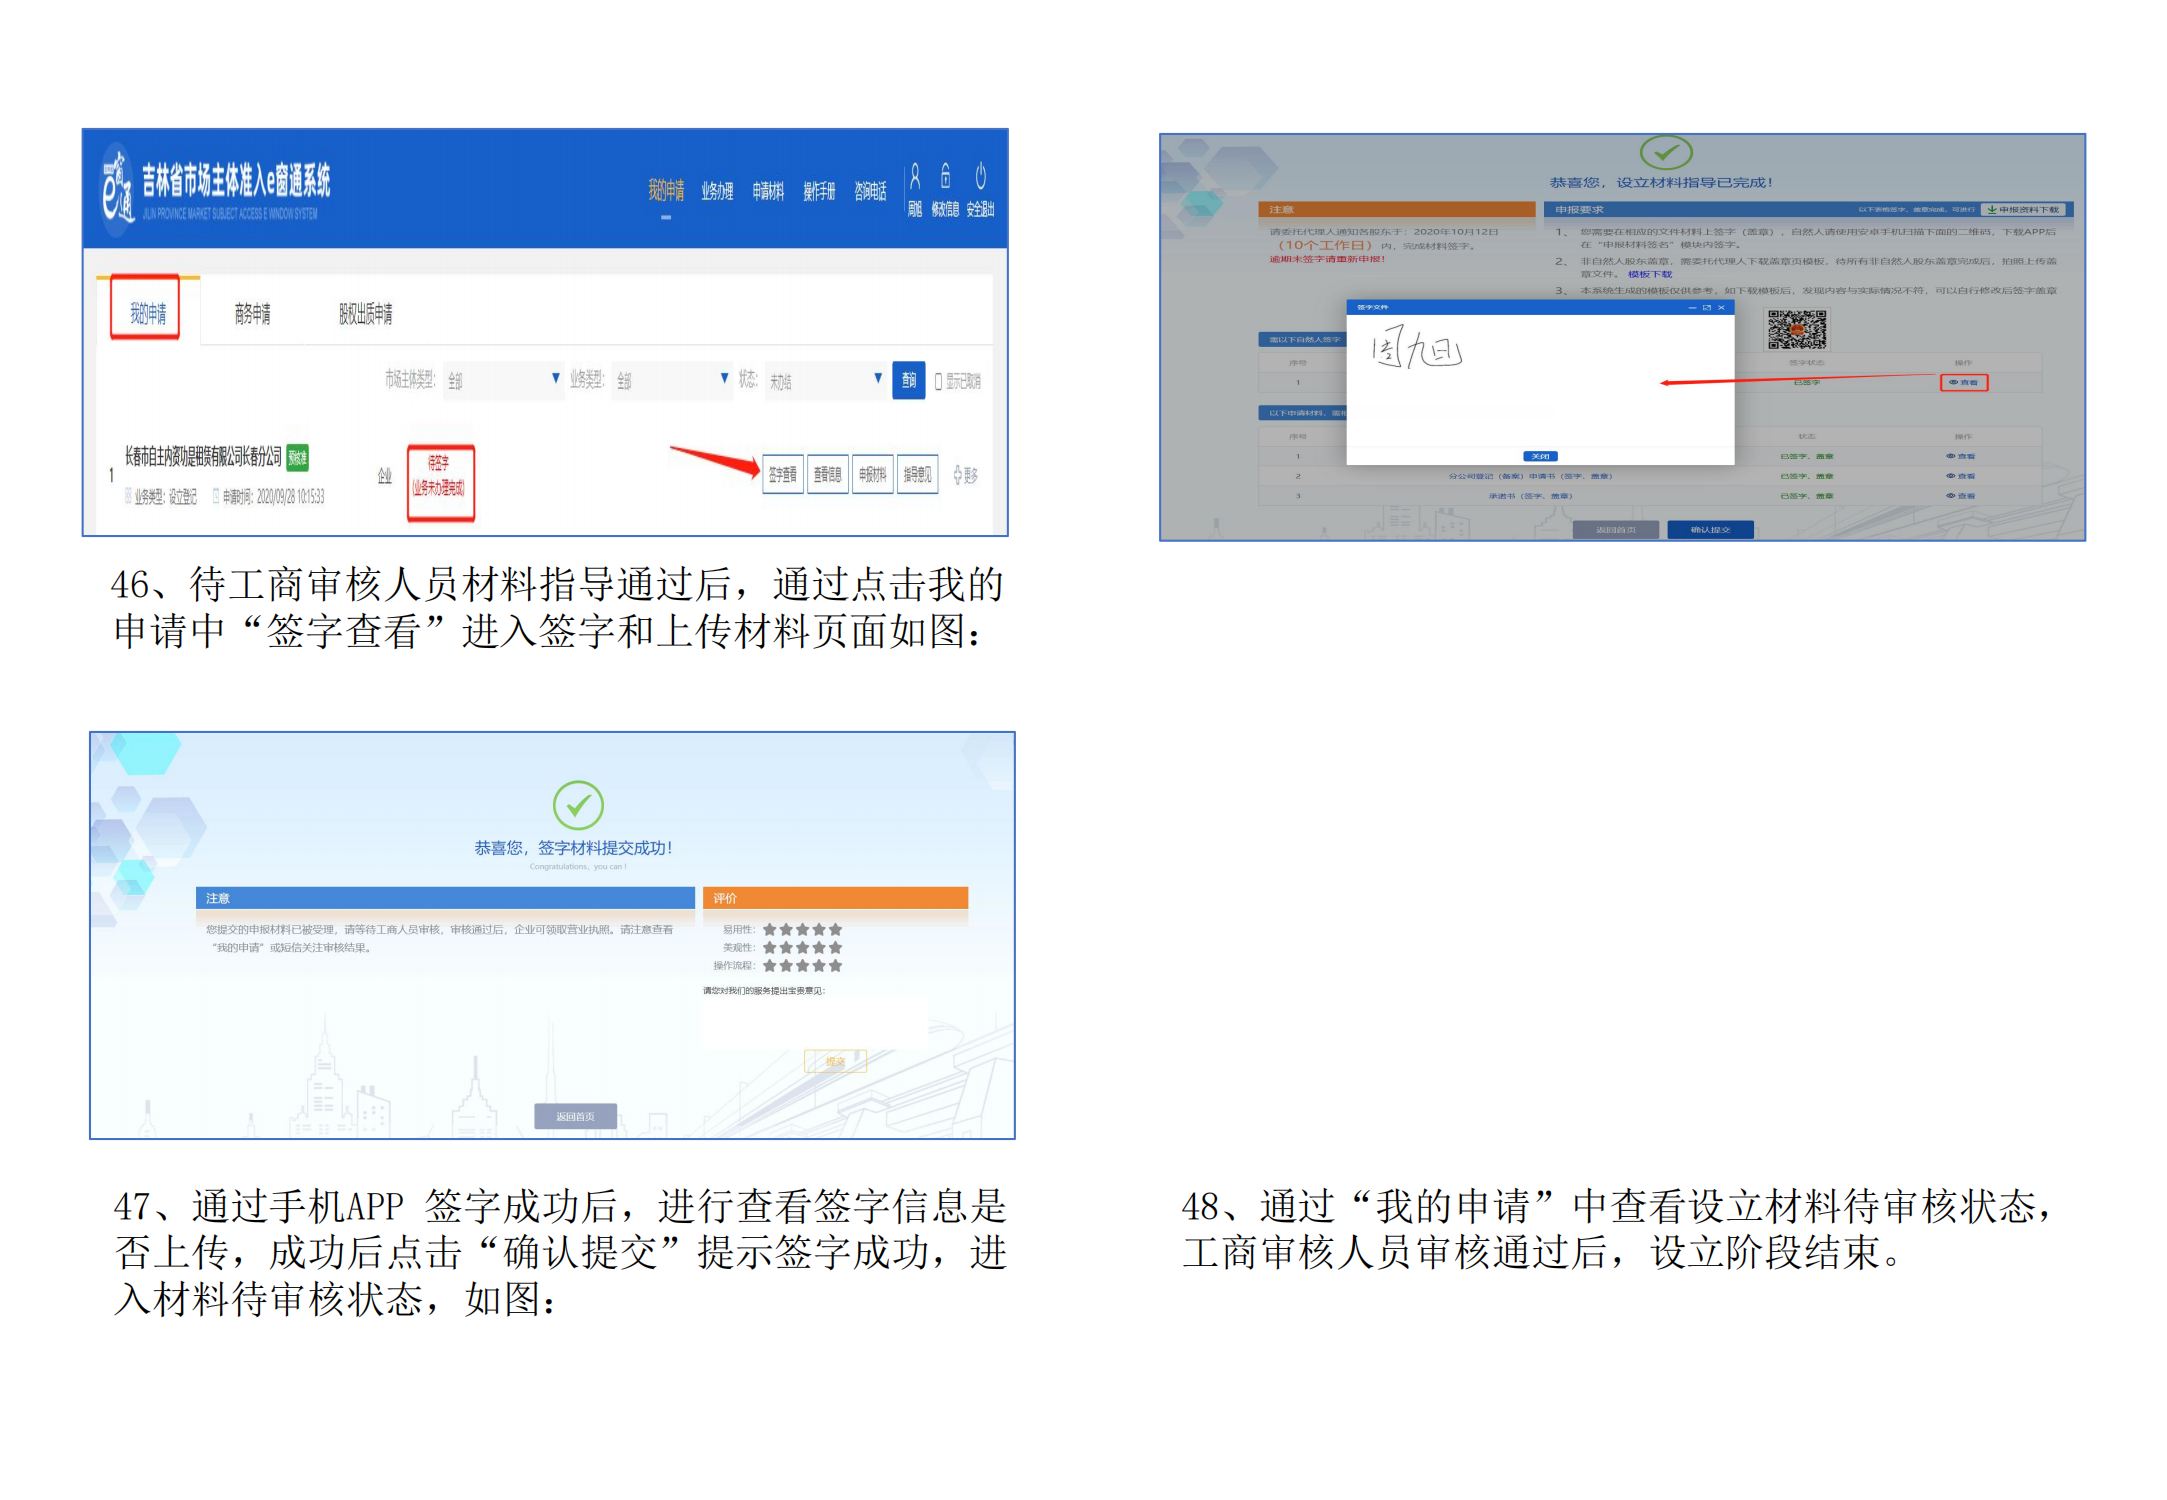2167x1500 pixels.
Task: Click the QR code image
Action: click(1796, 329)
